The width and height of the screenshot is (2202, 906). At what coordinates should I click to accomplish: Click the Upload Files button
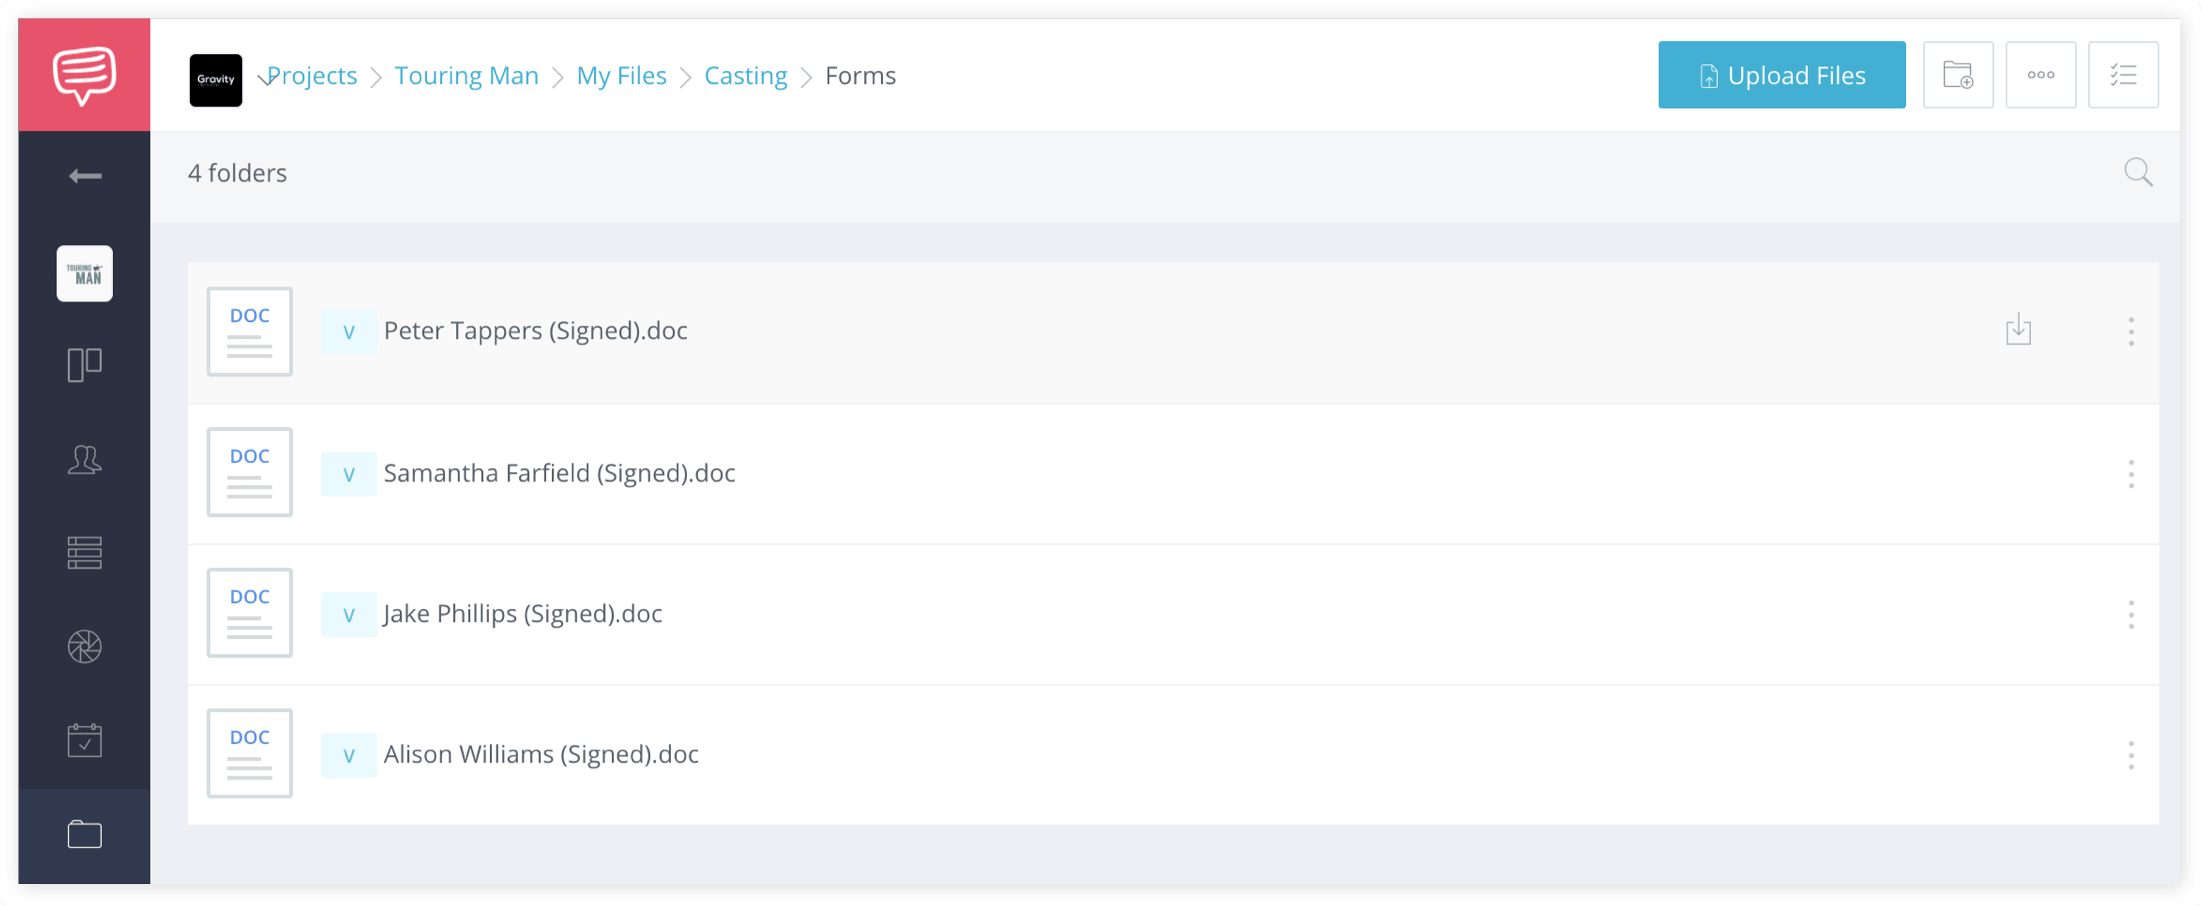click(1781, 75)
